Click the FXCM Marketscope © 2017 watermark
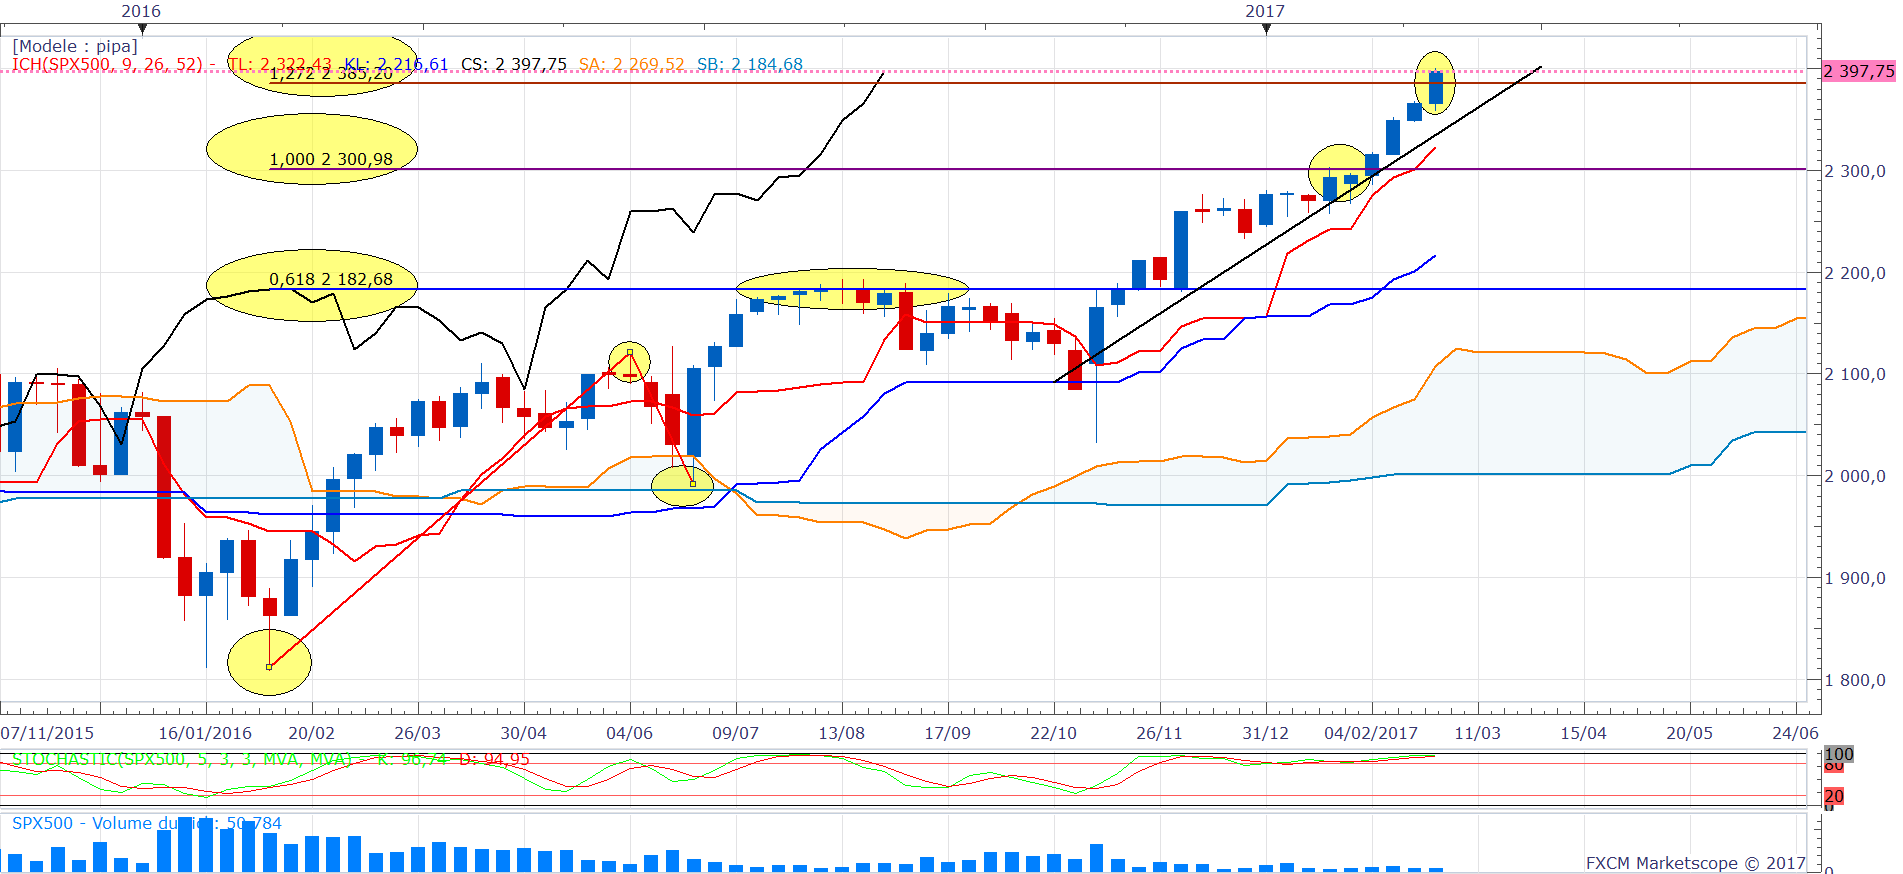The width and height of the screenshot is (1903, 874). pyautogui.click(x=1695, y=862)
